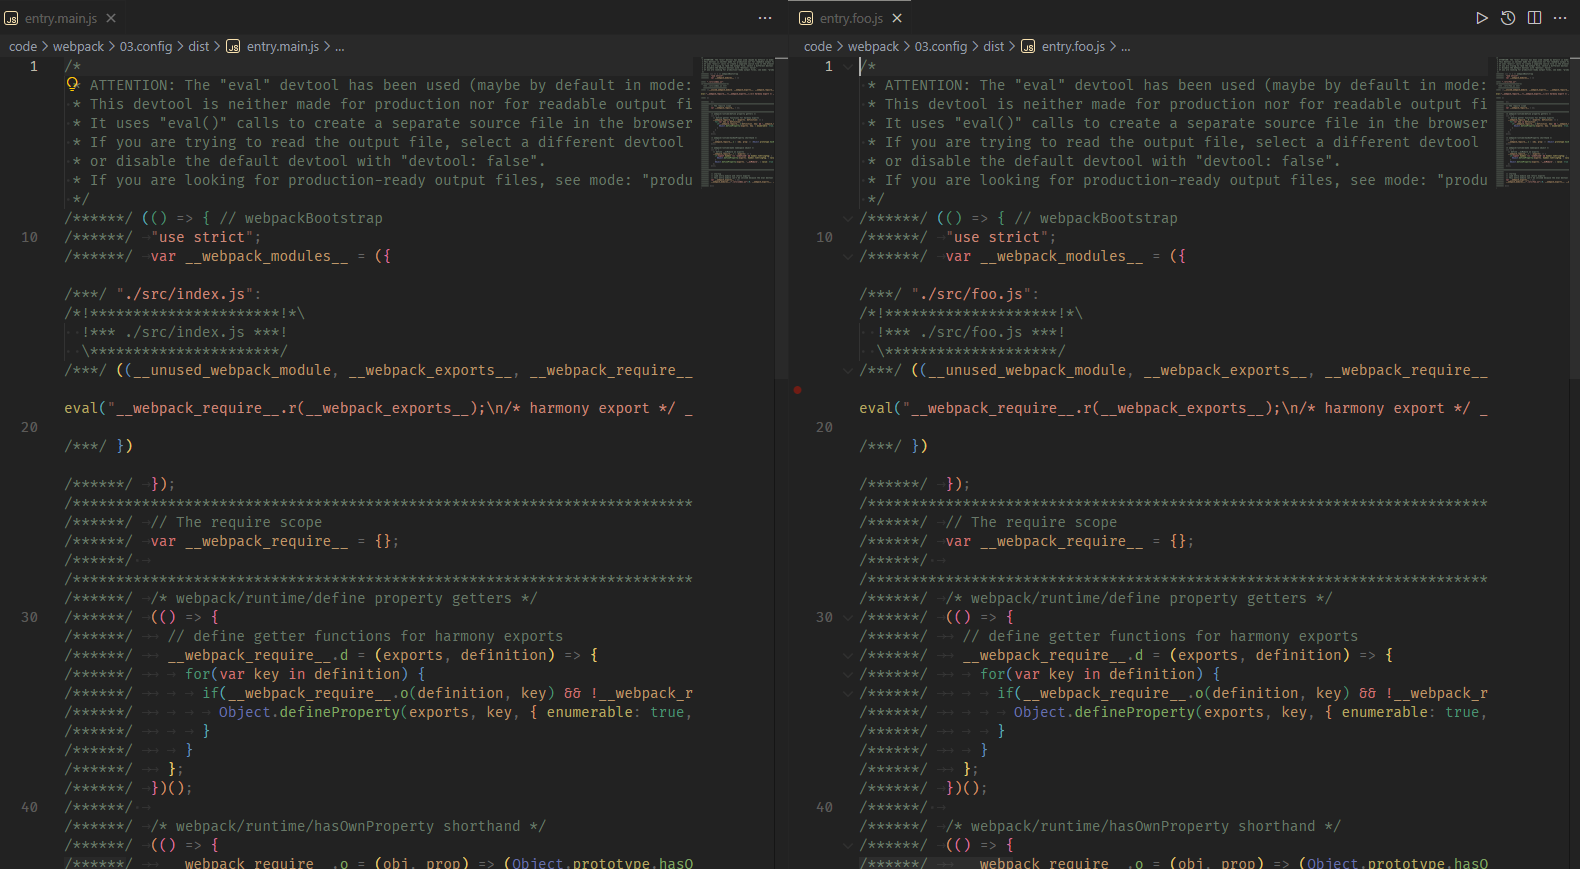Click 'var __webpack_require__ = {}' in entry.main.js

pyautogui.click(x=274, y=542)
